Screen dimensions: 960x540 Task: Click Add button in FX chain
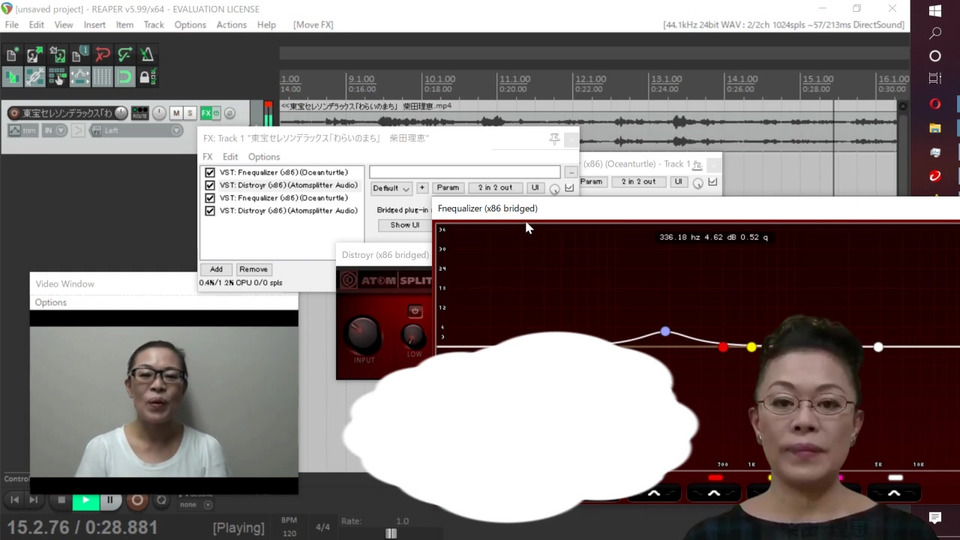click(x=216, y=269)
